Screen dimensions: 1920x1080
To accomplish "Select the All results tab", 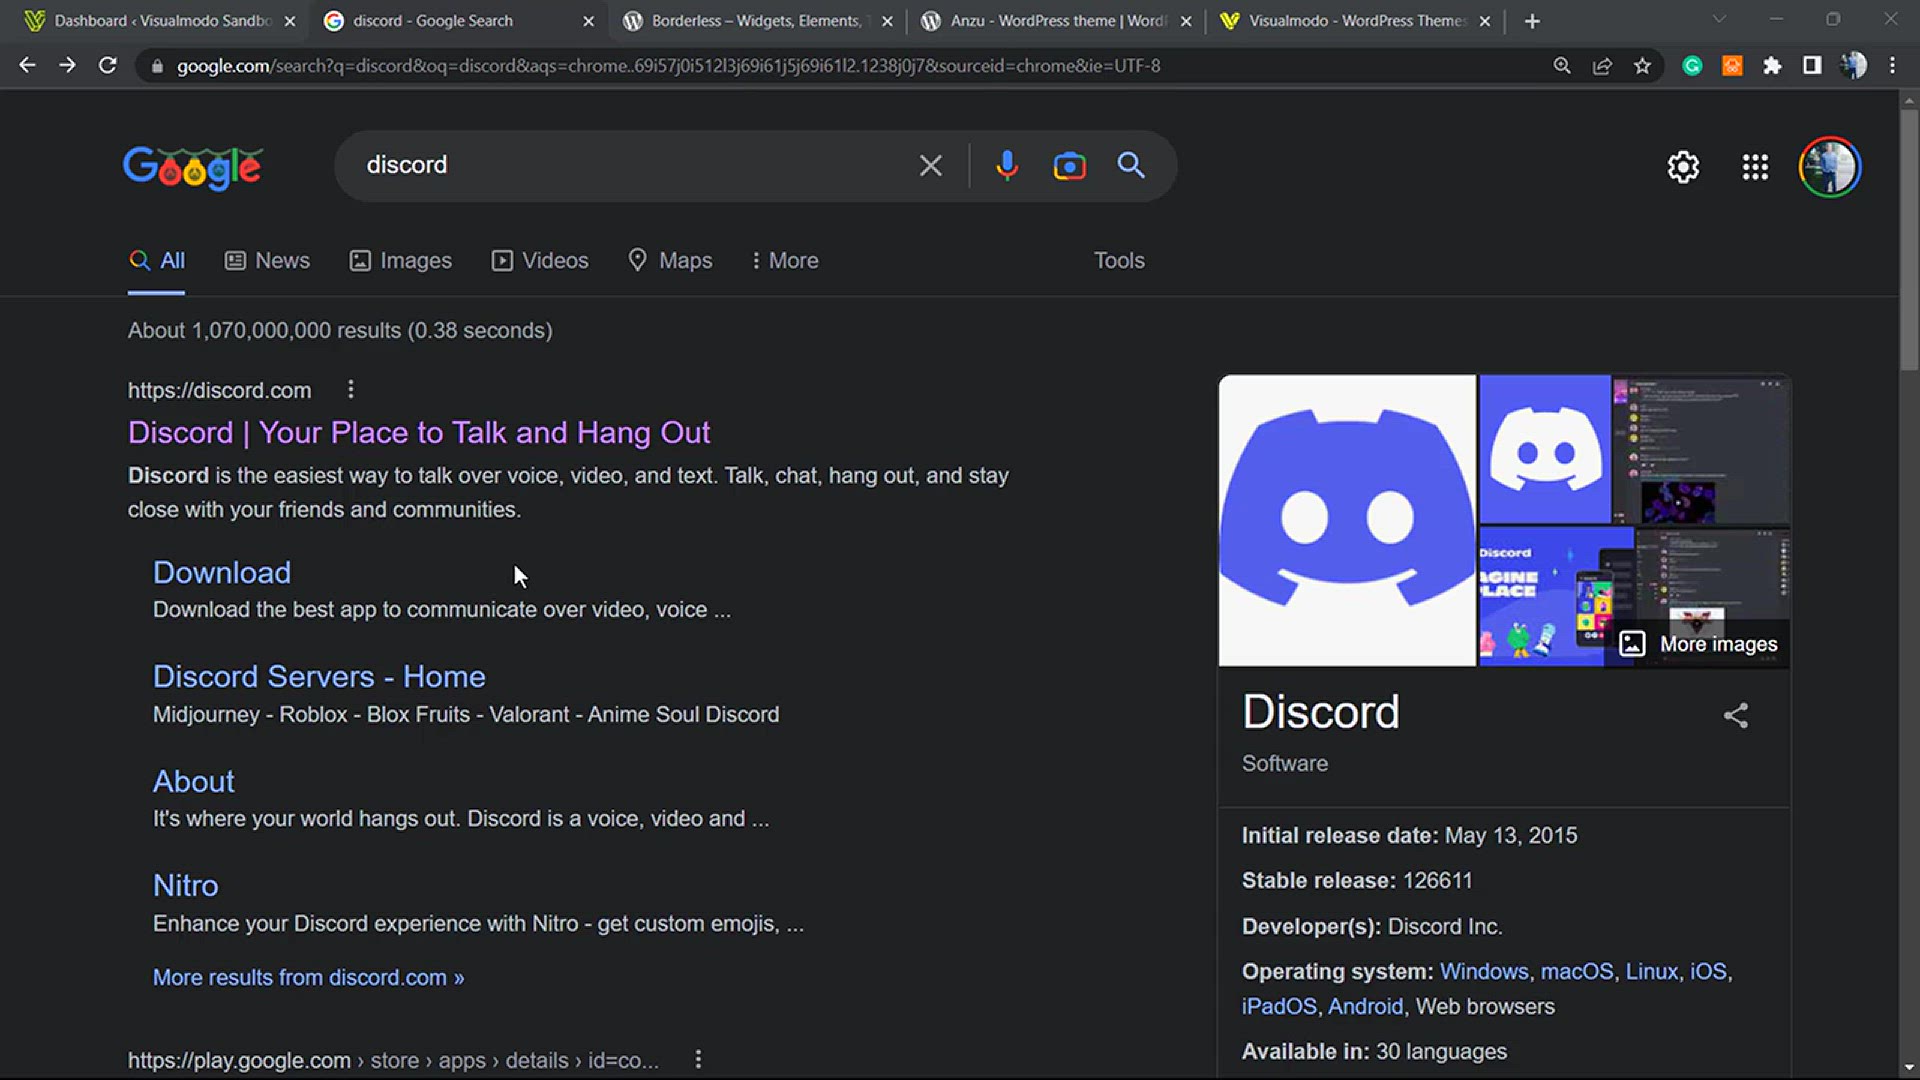I will click(x=157, y=260).
